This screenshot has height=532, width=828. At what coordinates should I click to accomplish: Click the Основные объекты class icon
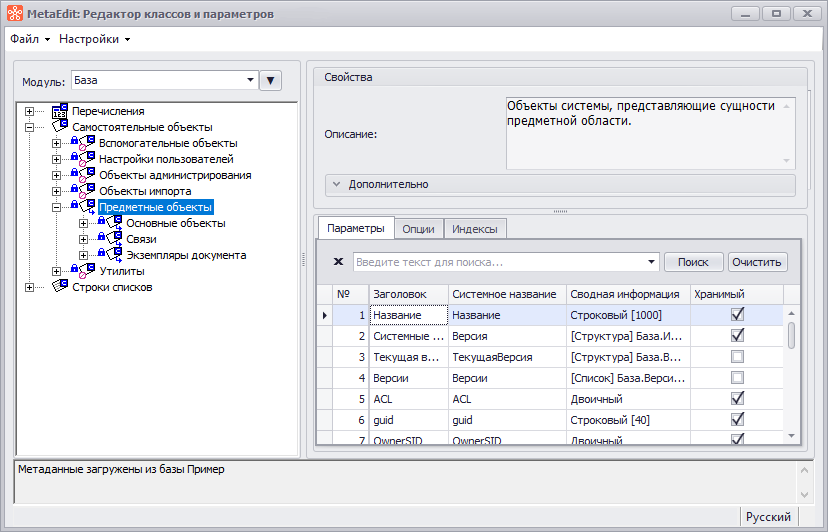(x=112, y=223)
